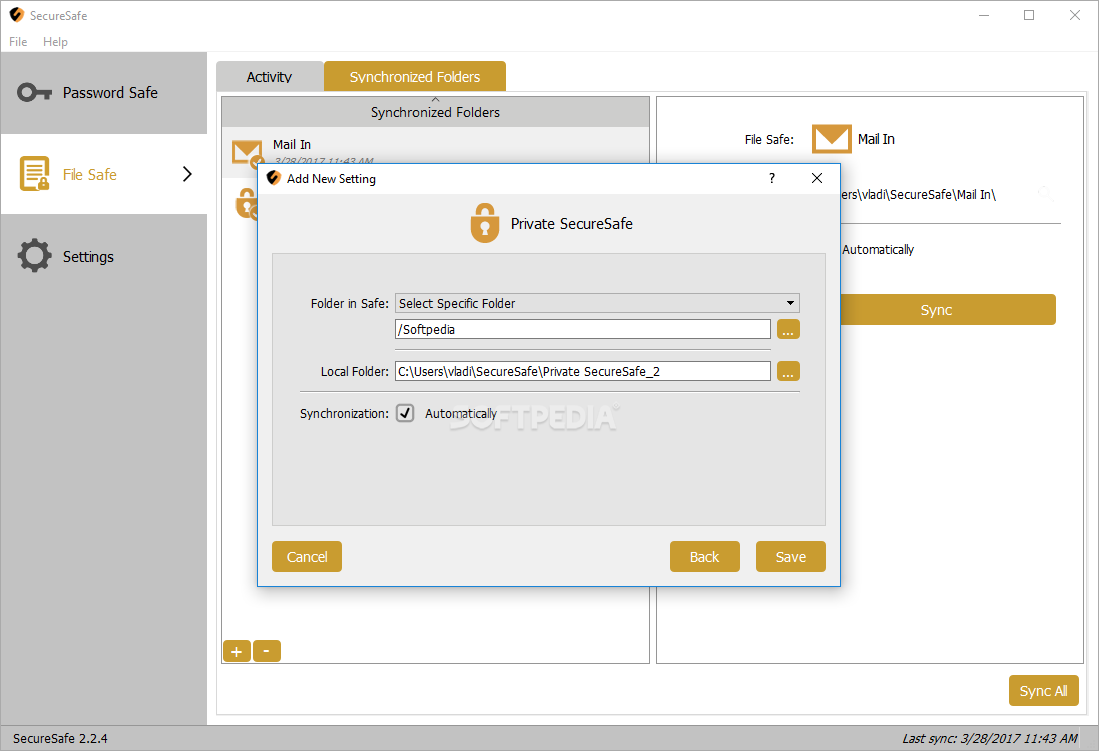This screenshot has width=1099, height=751.
Task: Click the SecureSafe shield icon in dialog title
Action: tap(273, 178)
